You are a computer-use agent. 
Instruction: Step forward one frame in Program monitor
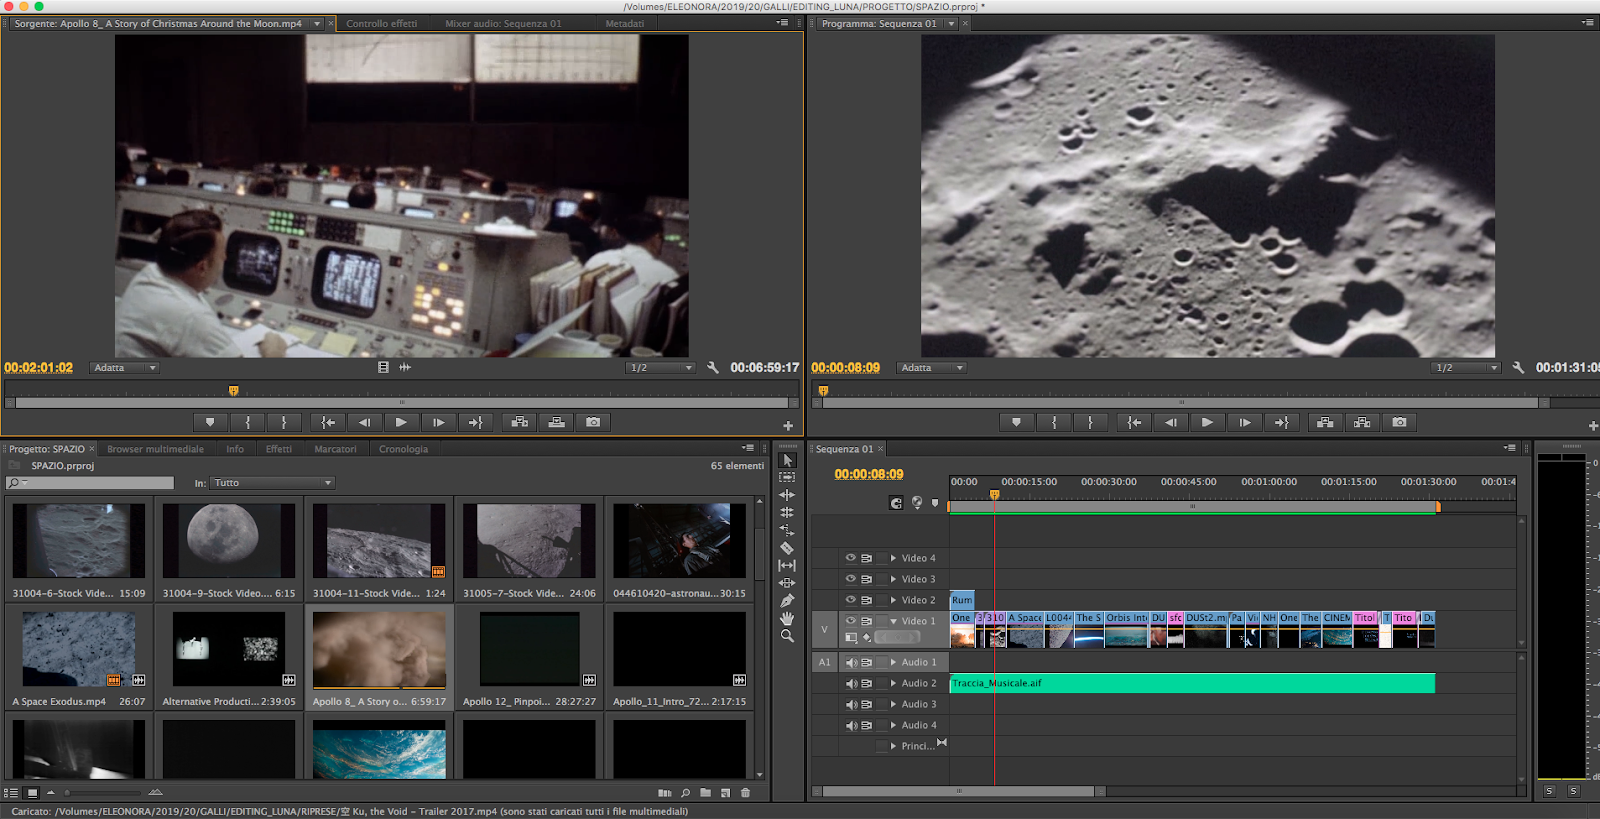point(1244,422)
